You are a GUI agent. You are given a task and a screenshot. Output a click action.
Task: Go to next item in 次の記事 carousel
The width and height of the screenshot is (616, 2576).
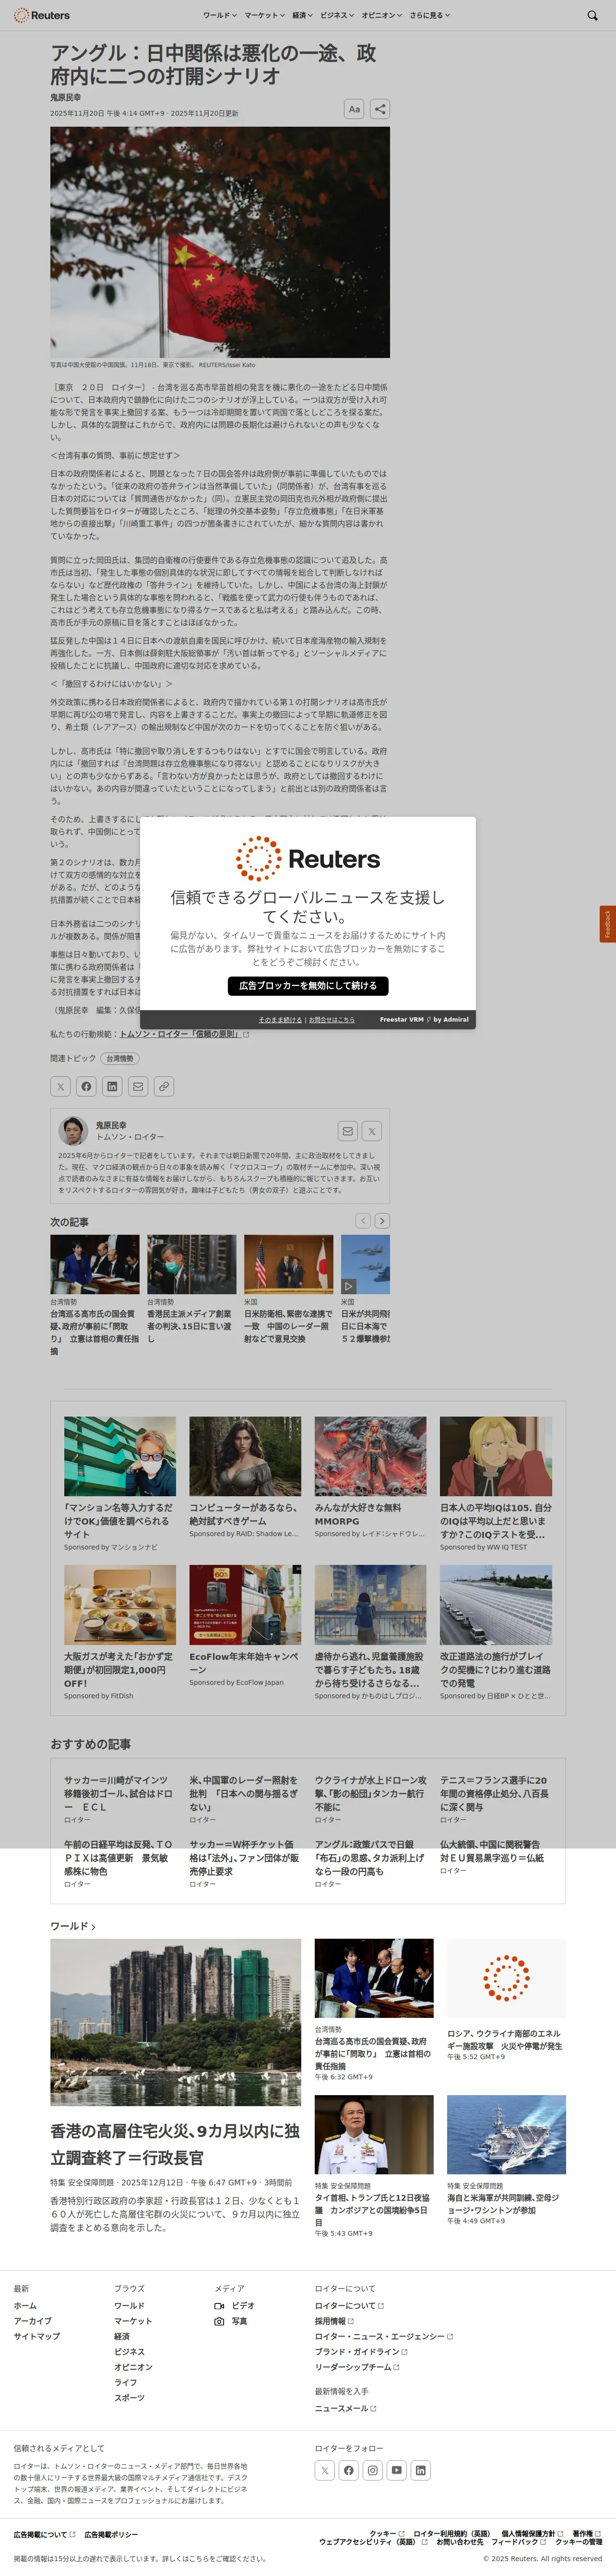pos(382,1221)
